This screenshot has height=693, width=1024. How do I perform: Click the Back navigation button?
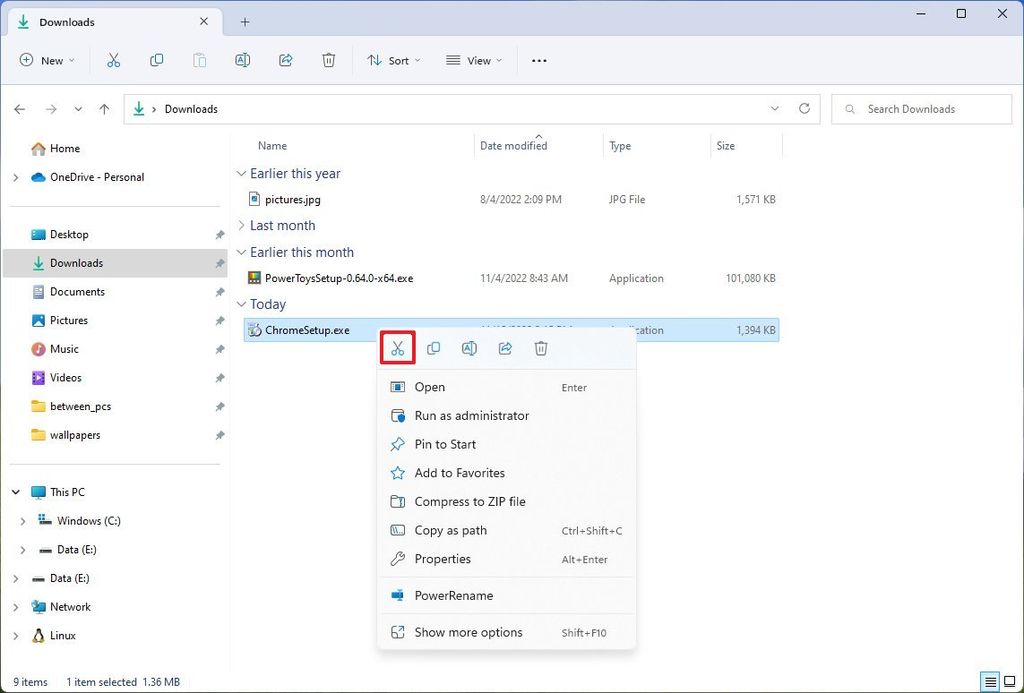click(x=20, y=108)
